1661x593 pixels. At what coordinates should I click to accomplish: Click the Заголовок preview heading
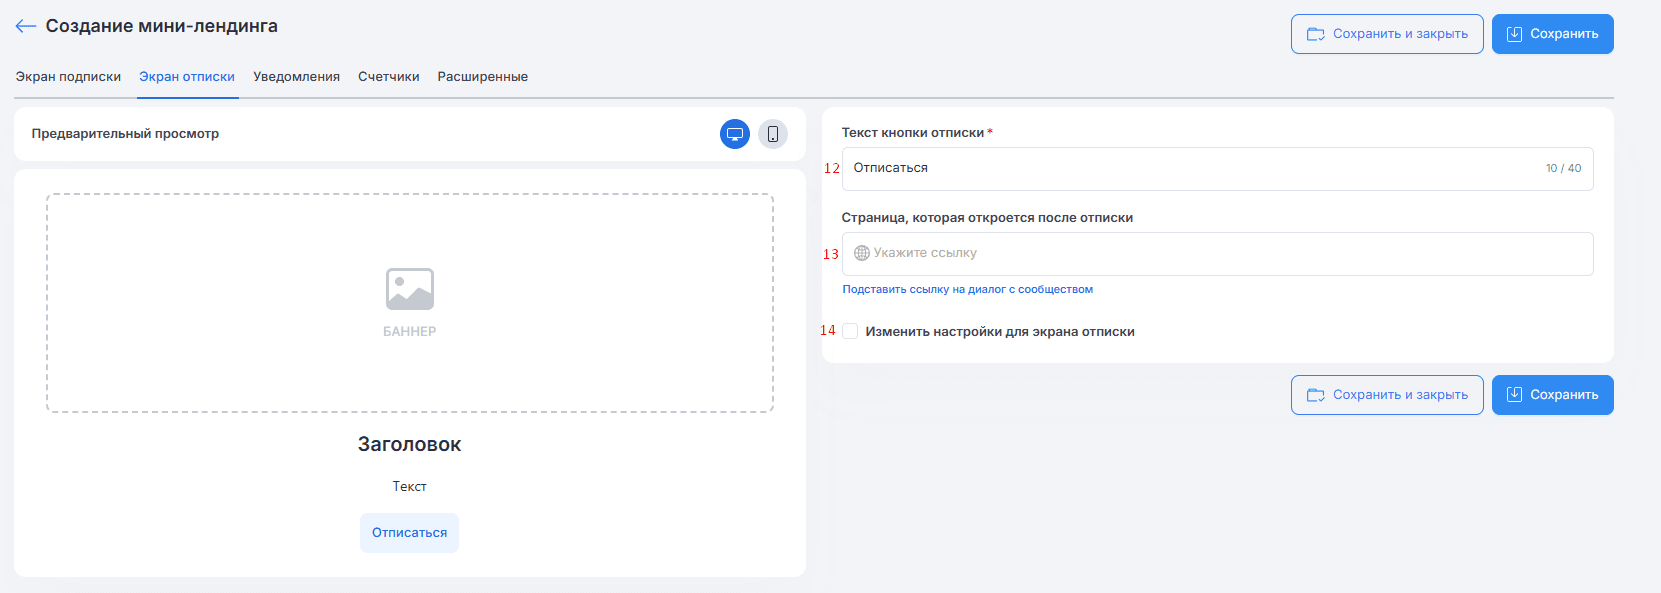410,444
